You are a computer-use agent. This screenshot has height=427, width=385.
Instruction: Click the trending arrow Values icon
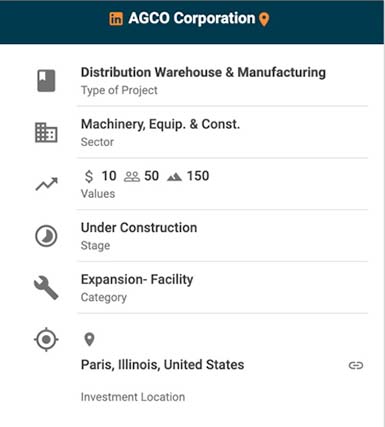(46, 184)
